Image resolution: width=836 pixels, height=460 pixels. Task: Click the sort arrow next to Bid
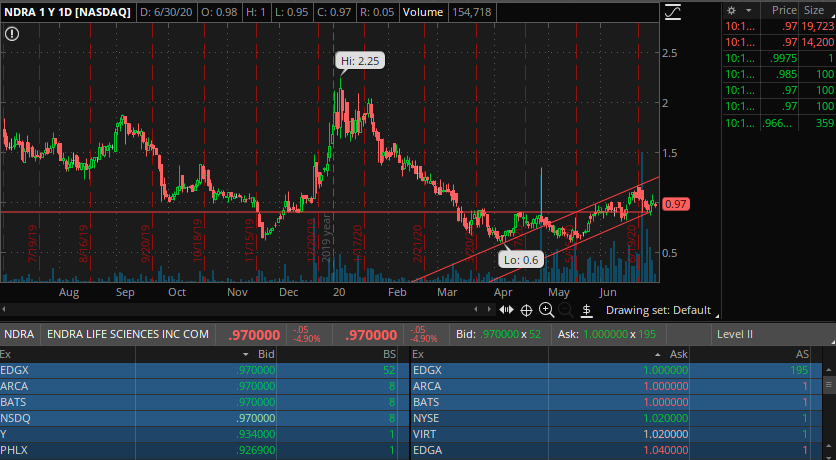click(x=246, y=354)
